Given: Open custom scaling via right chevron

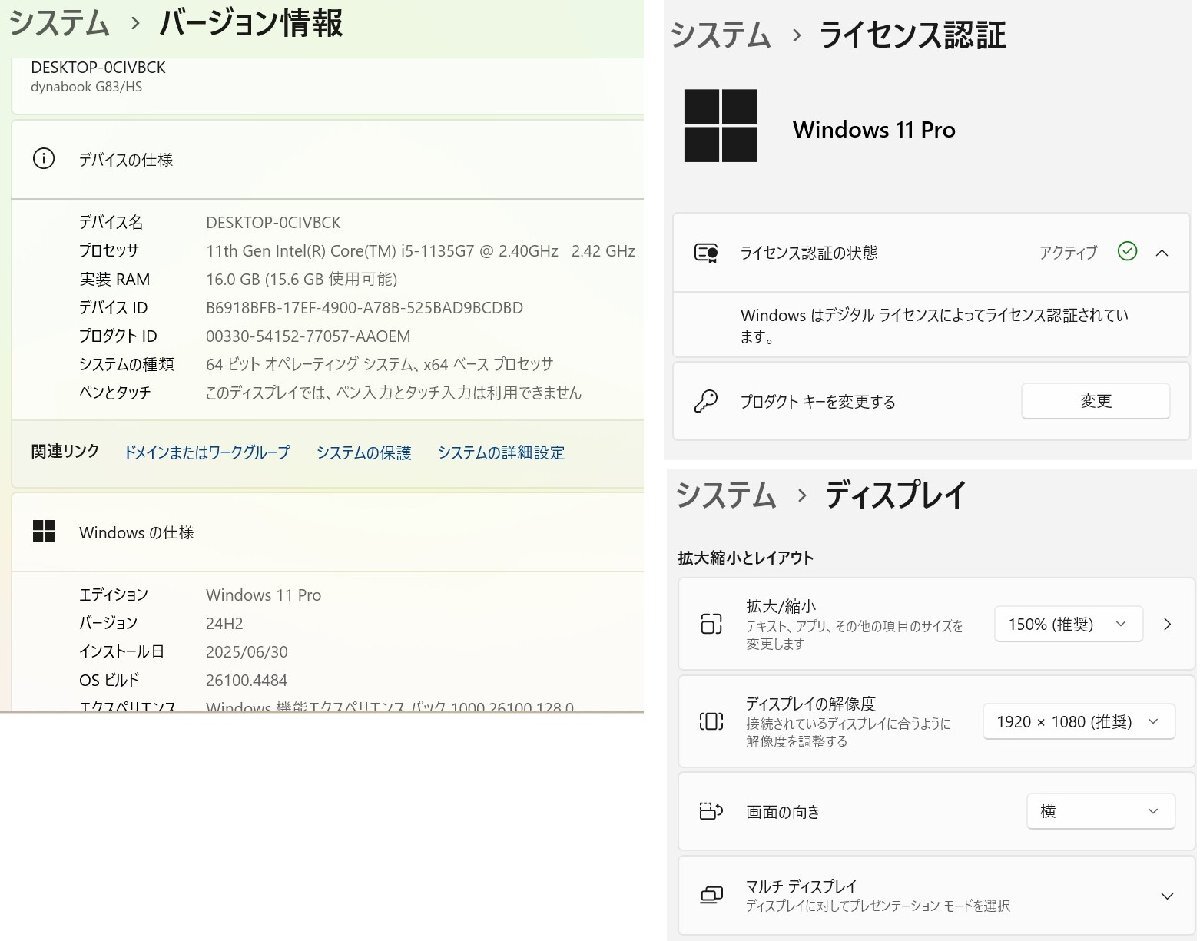Looking at the screenshot, I should coord(1168,624).
